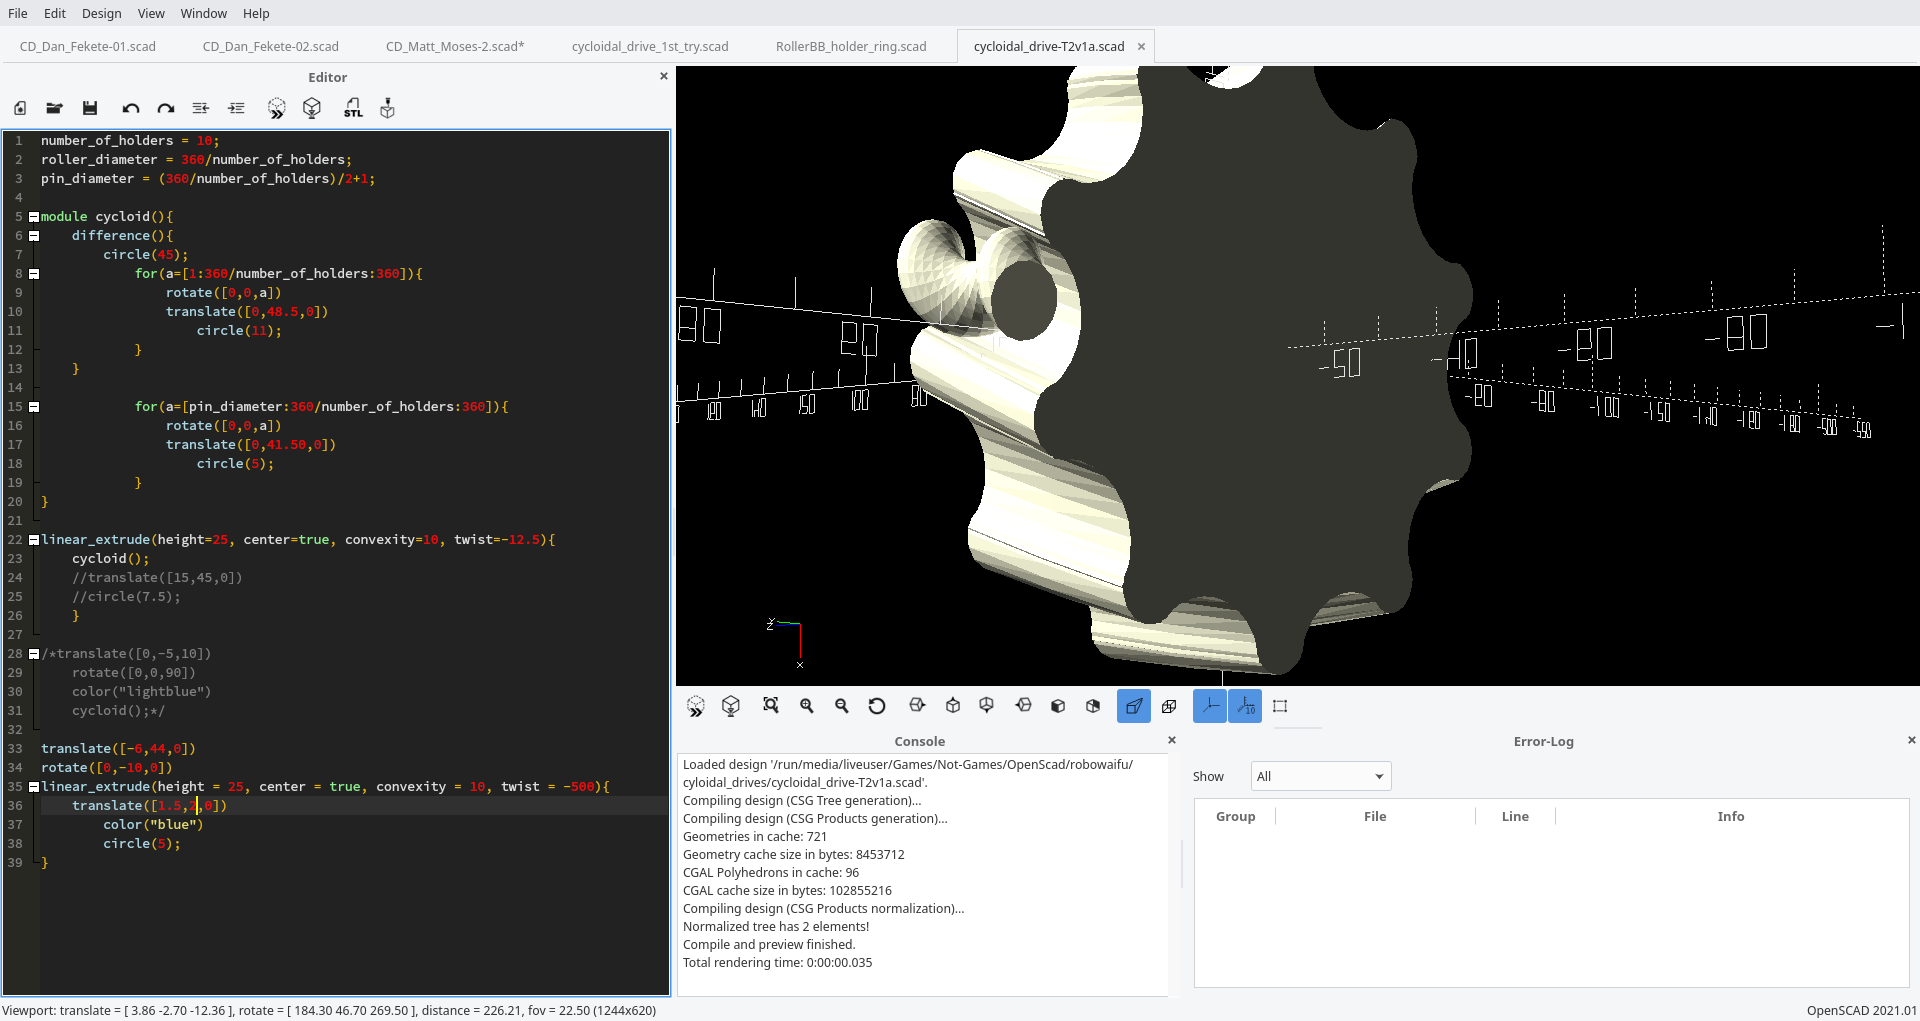Open the View menu

click(151, 13)
